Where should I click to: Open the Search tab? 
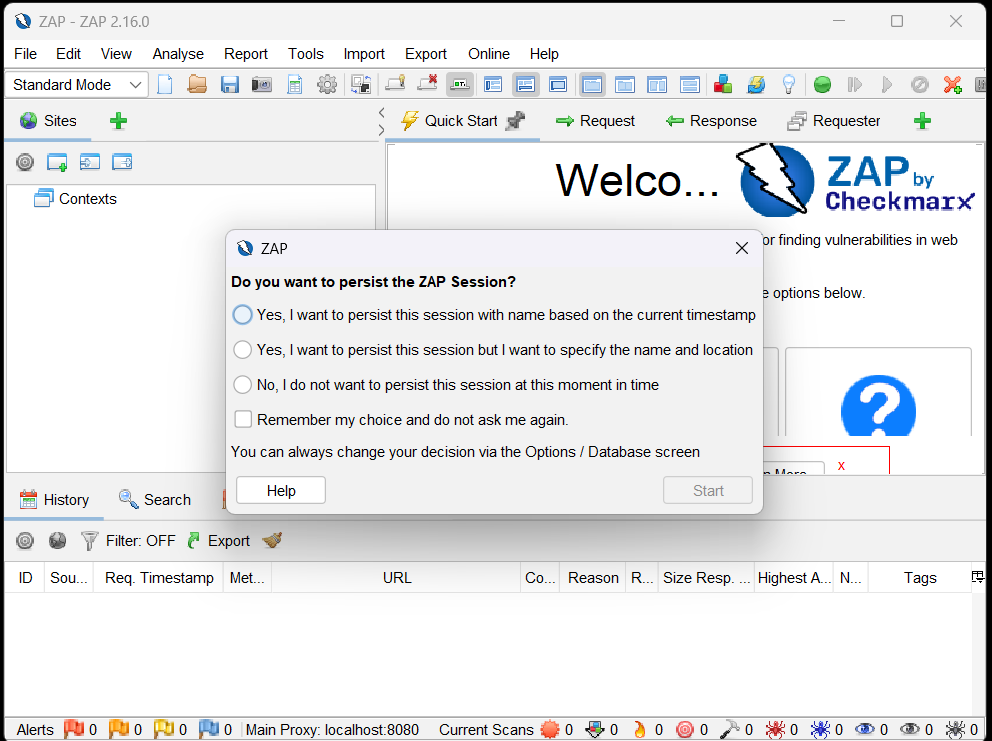pyautogui.click(x=155, y=499)
